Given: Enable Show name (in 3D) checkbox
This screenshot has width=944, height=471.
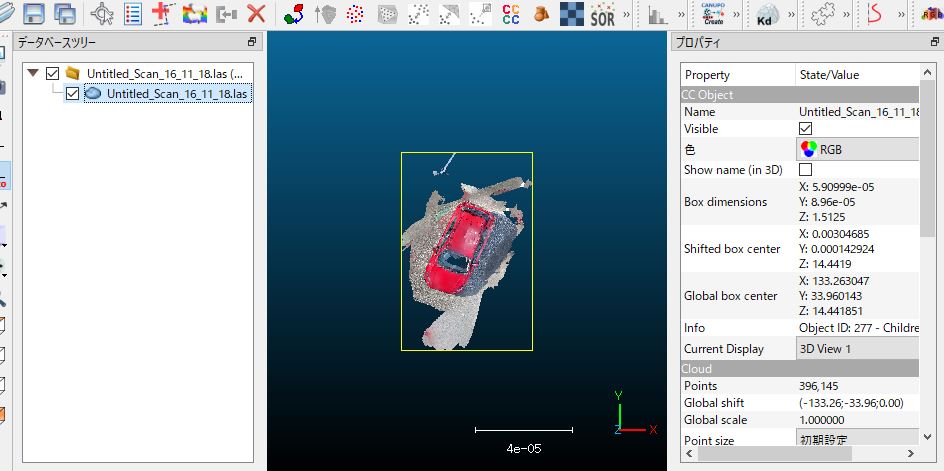Looking at the screenshot, I should [x=805, y=170].
